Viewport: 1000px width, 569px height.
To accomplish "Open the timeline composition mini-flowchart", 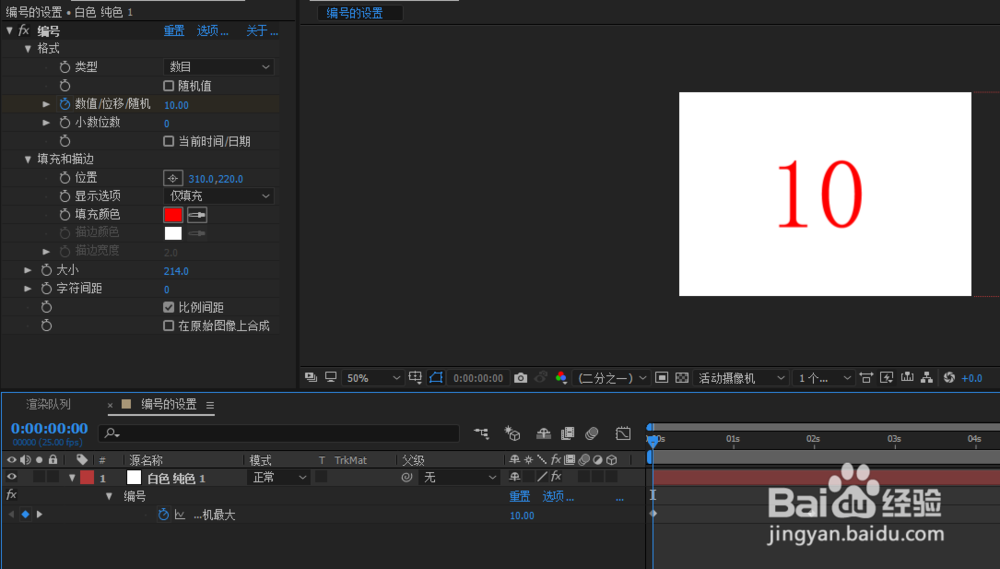I will [x=482, y=434].
